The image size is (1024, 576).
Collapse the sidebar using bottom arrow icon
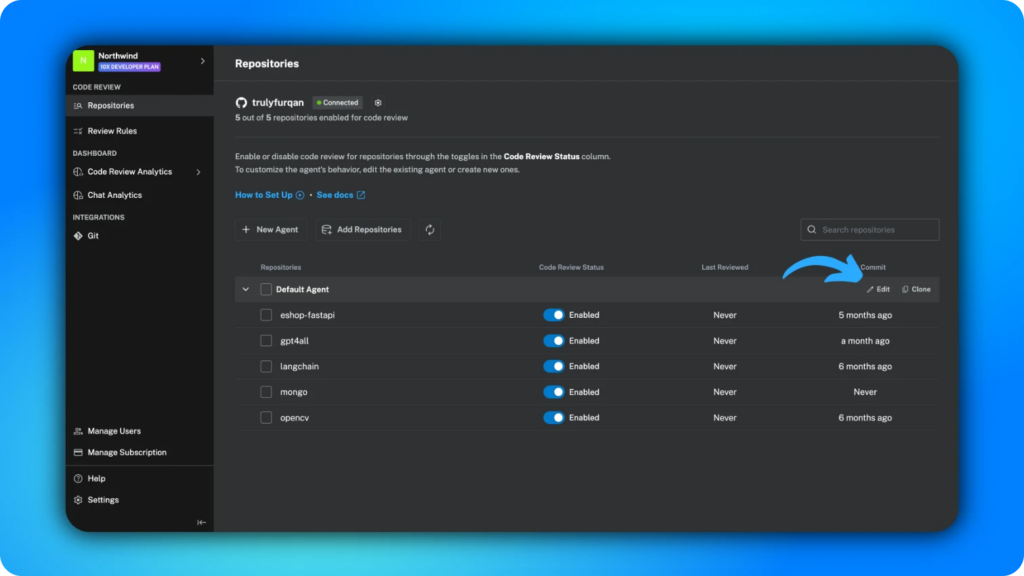[201, 522]
